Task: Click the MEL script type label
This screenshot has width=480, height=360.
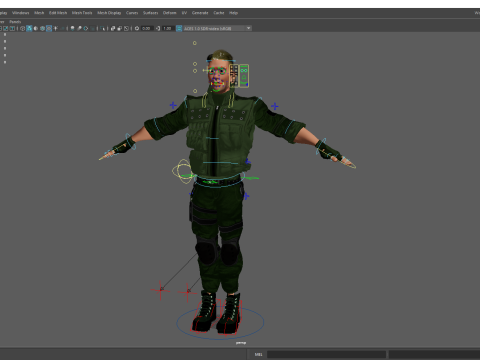Action: tap(258, 354)
